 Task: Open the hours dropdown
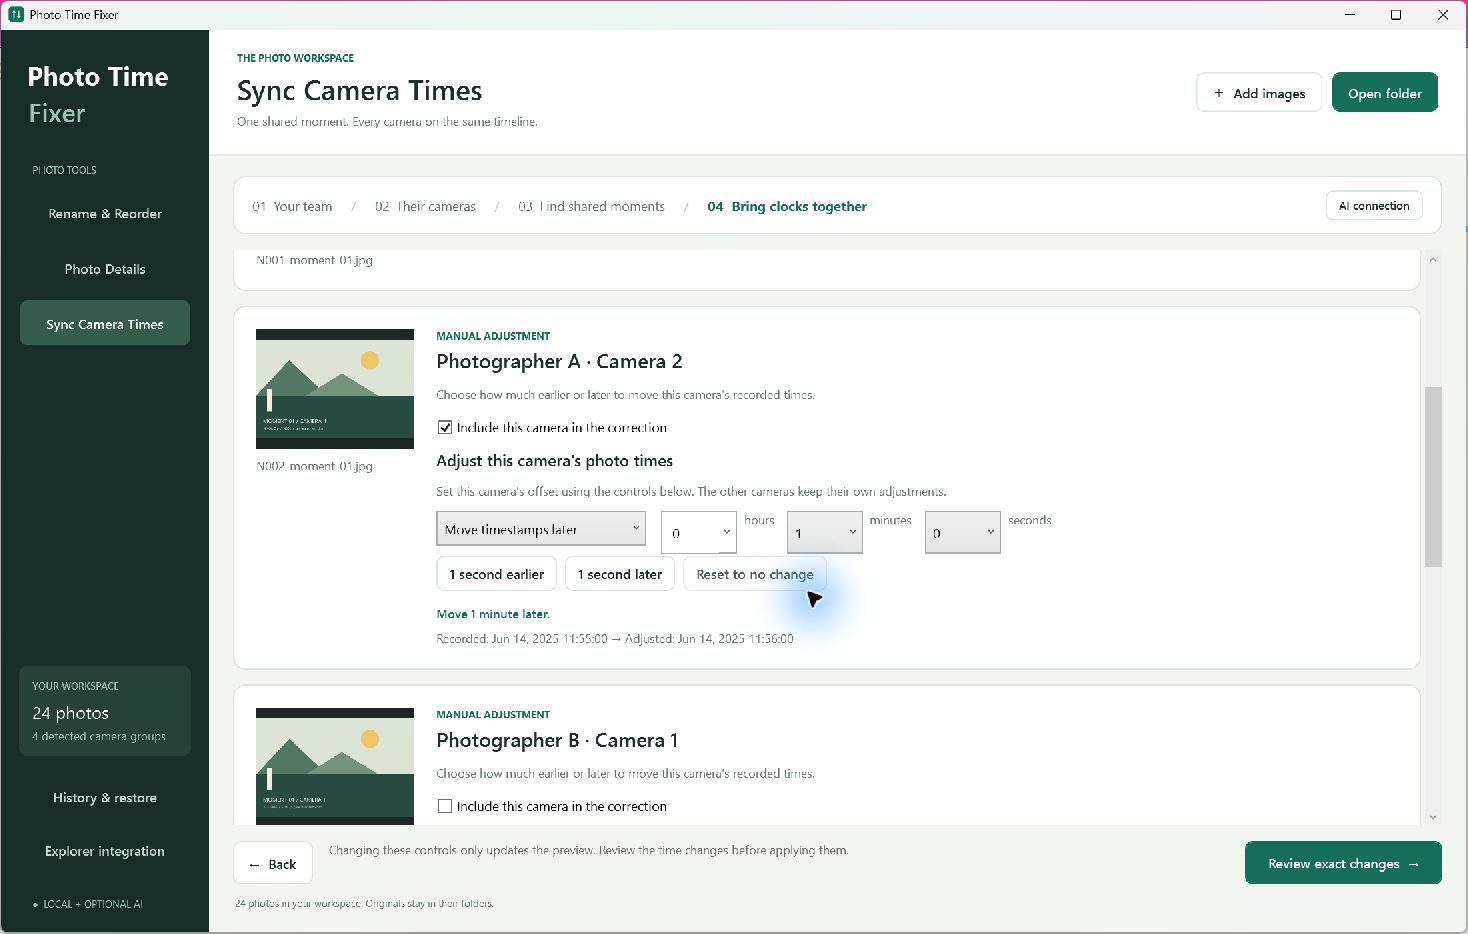[x=699, y=533]
